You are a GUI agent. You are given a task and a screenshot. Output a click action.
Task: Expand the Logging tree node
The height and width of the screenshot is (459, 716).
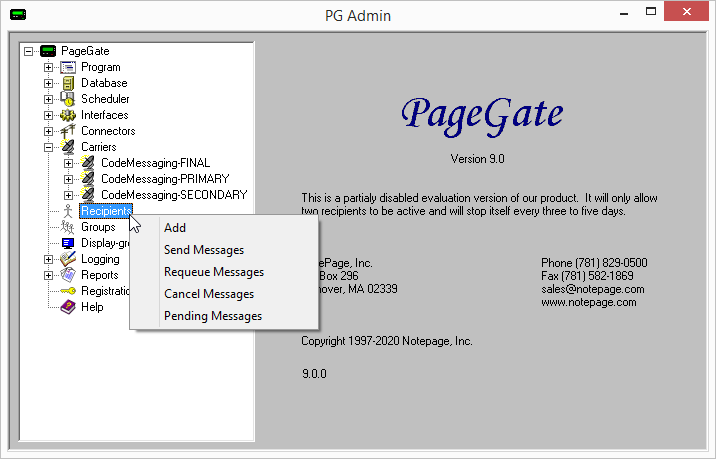(48, 259)
